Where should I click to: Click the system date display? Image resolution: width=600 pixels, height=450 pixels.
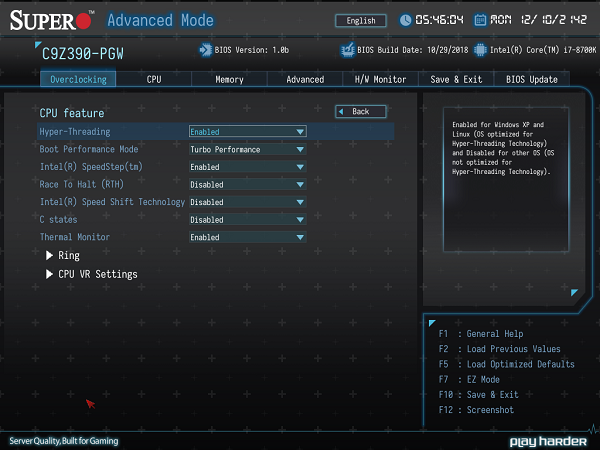point(538,20)
